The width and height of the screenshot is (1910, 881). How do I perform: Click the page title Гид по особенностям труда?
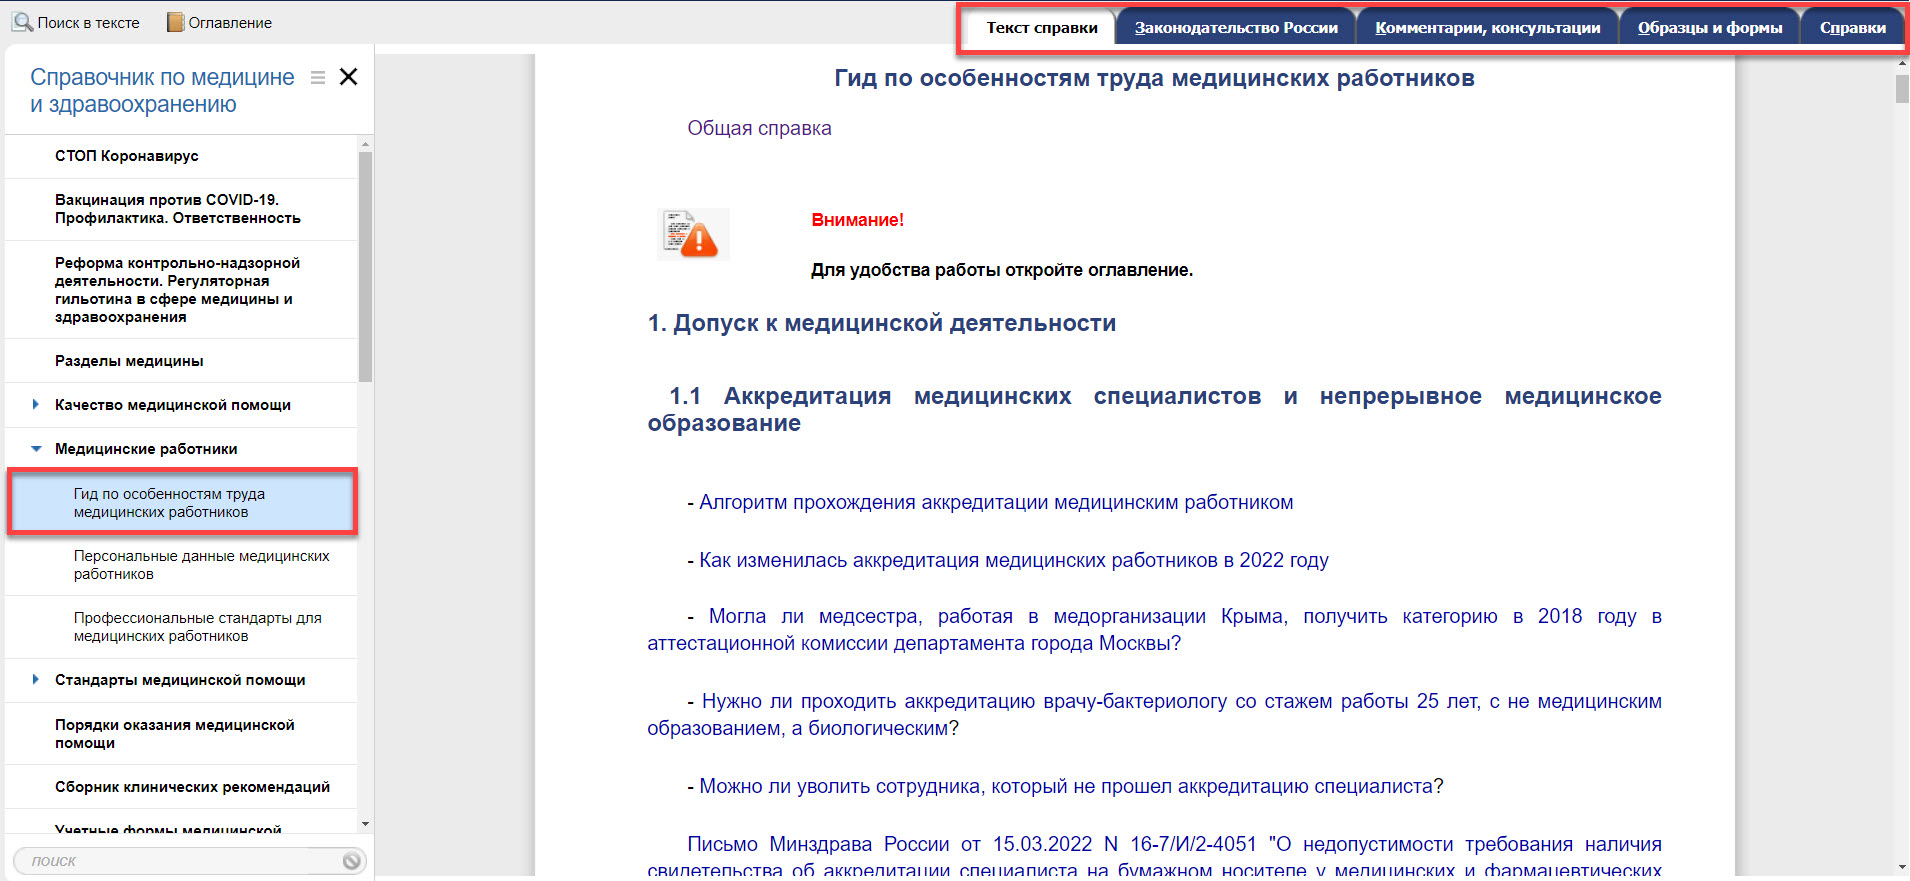click(1154, 78)
